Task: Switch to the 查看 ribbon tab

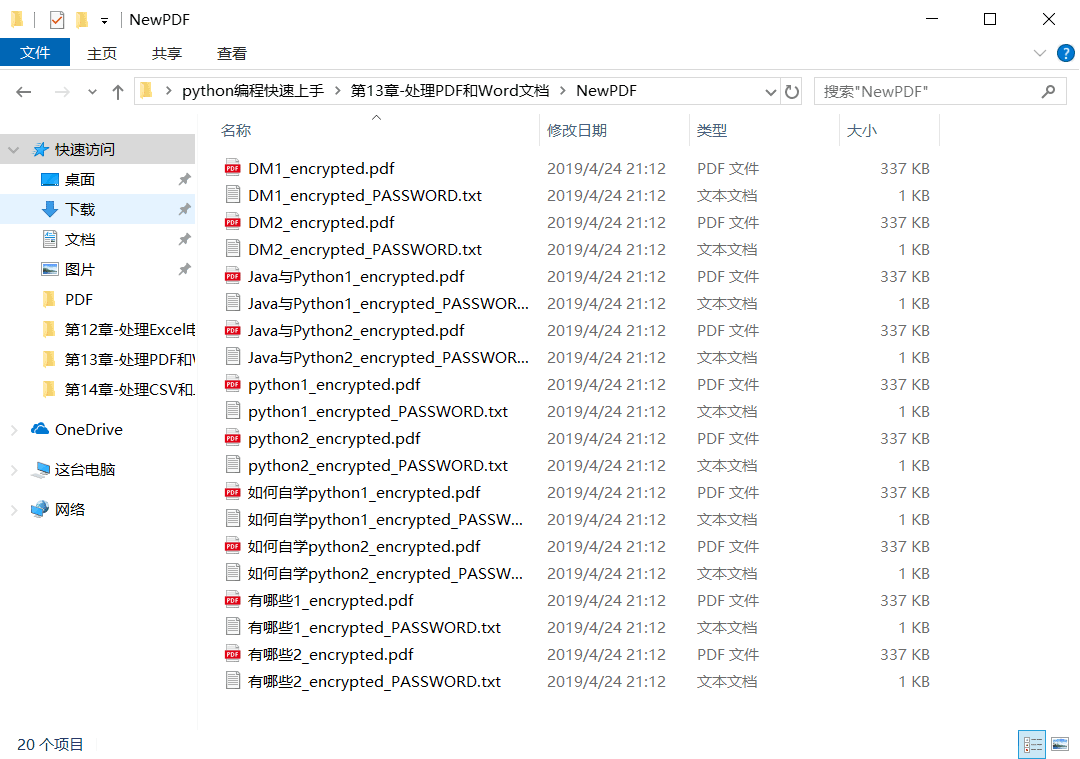Action: pyautogui.click(x=231, y=53)
